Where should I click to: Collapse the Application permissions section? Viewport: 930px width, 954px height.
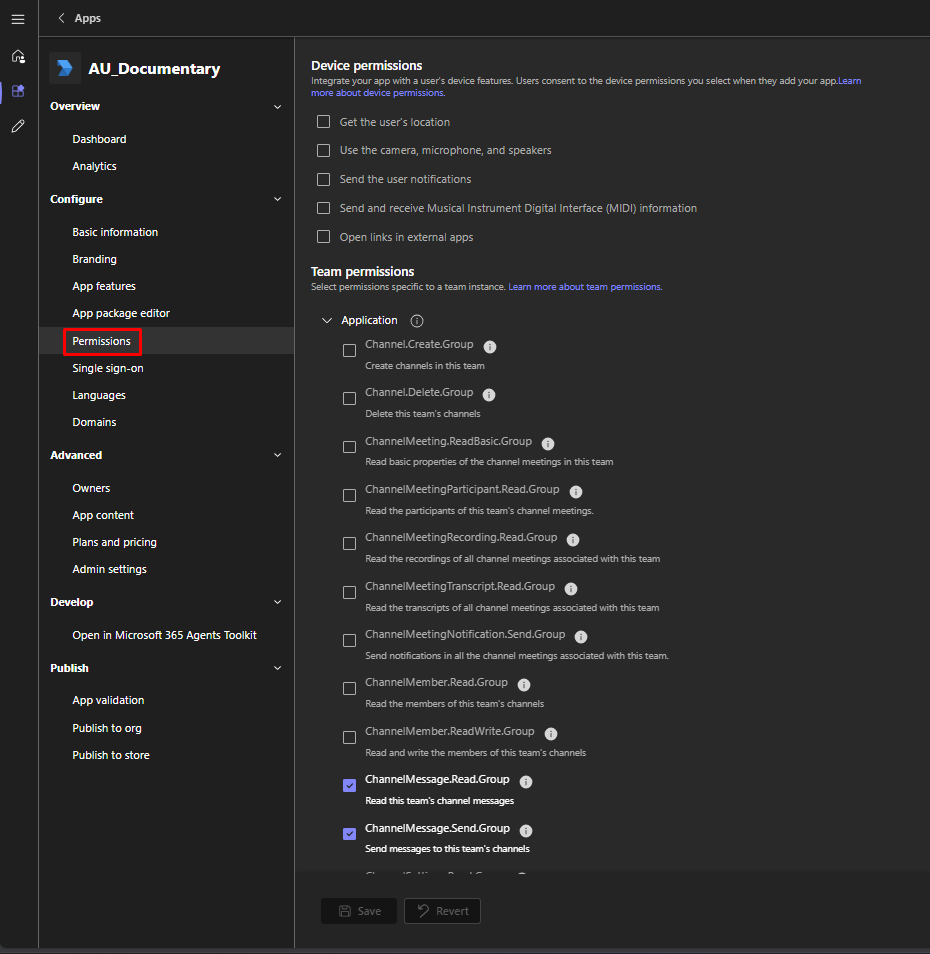coord(327,321)
